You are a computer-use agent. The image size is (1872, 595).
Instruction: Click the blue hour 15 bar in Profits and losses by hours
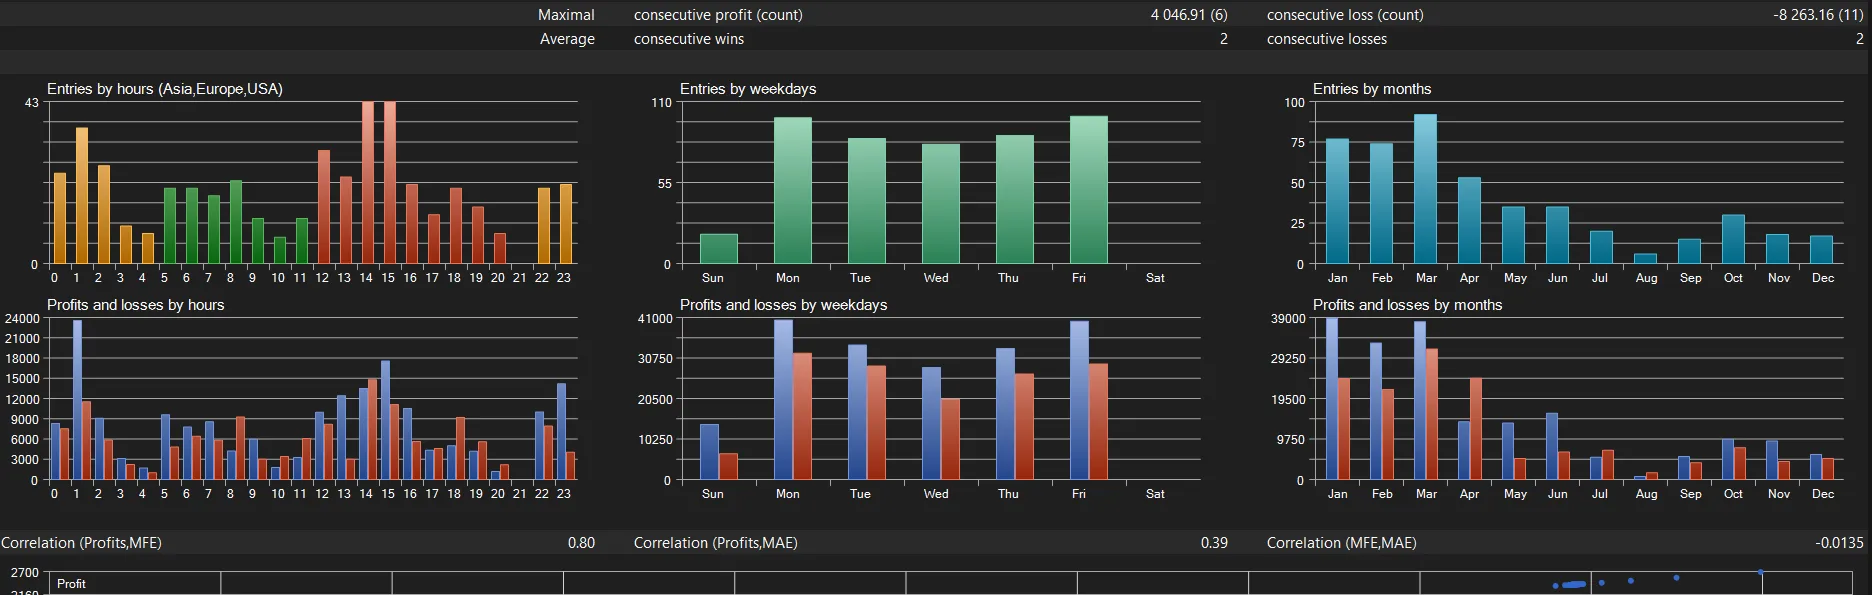click(385, 421)
